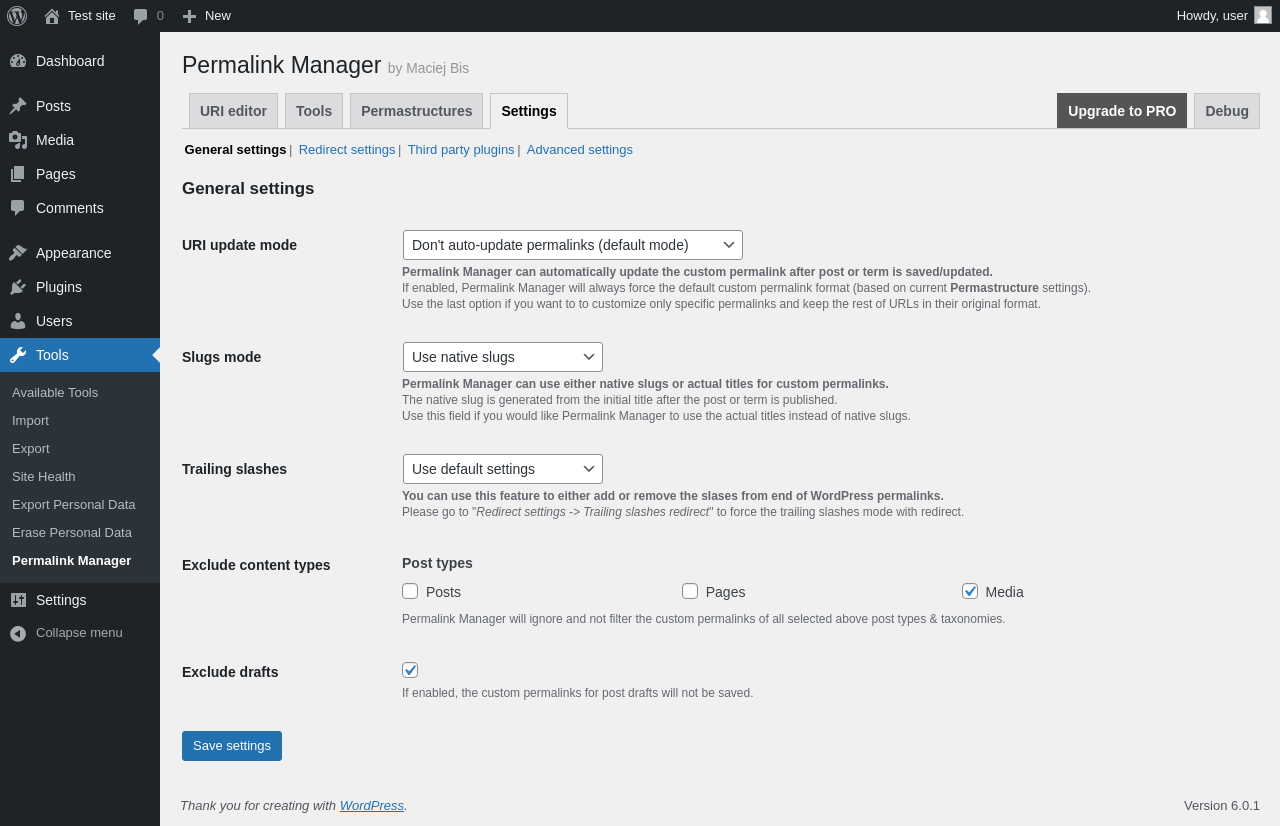
Task: Click the Test site home icon
Action: pos(52,16)
